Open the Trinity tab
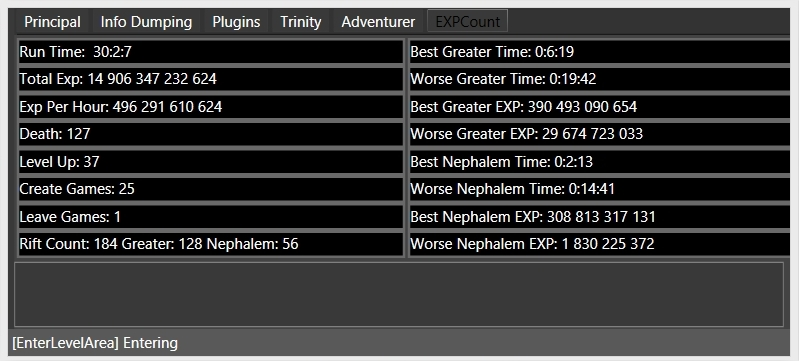The height and width of the screenshot is (361, 799). 301,22
